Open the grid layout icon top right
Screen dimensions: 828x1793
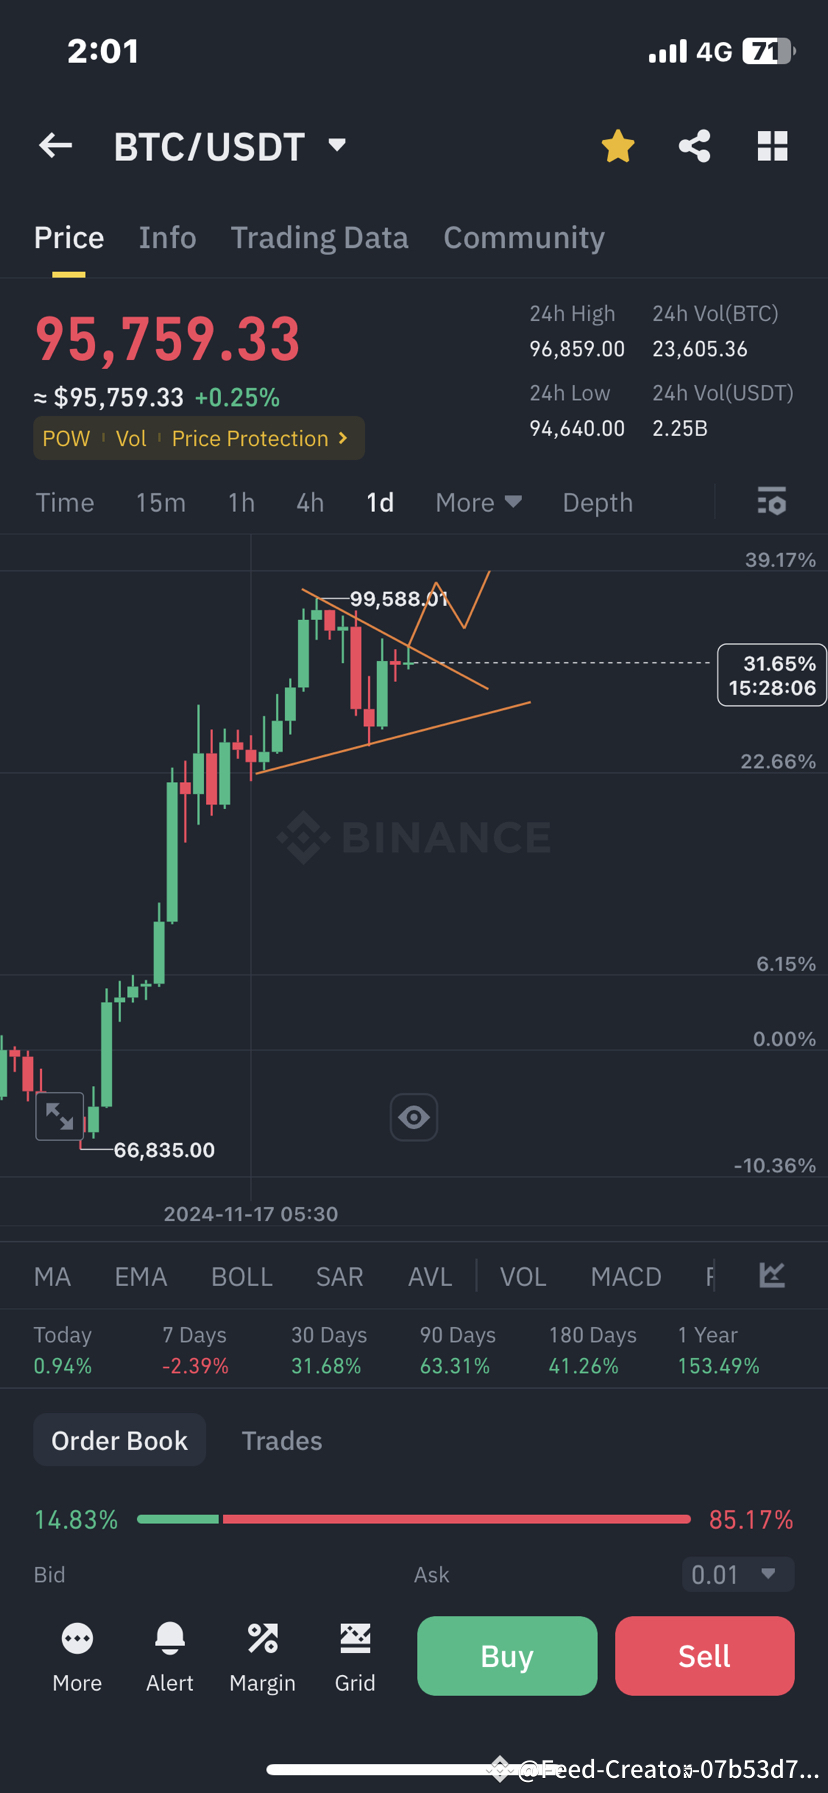click(771, 145)
